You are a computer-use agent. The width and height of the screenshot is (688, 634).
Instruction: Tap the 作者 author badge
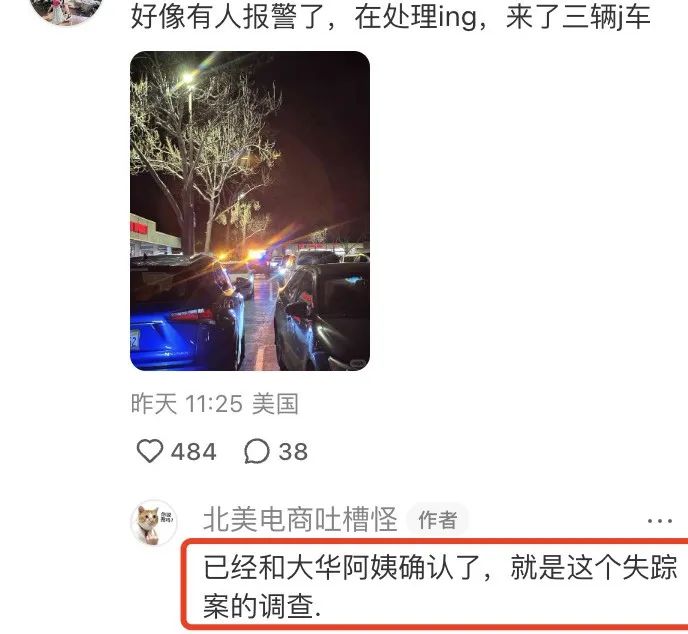click(x=437, y=520)
